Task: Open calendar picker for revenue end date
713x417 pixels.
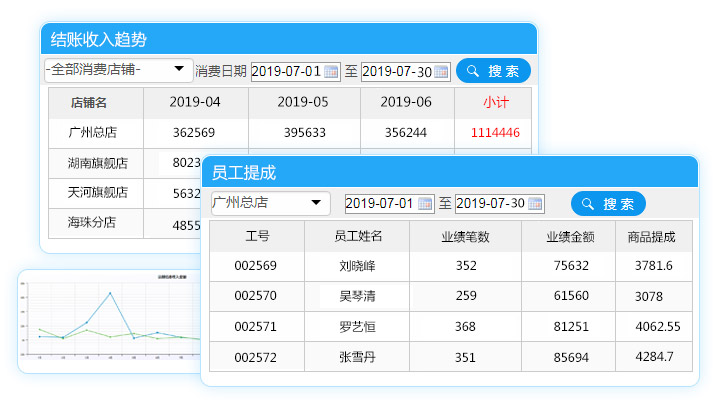Action: (x=442, y=71)
